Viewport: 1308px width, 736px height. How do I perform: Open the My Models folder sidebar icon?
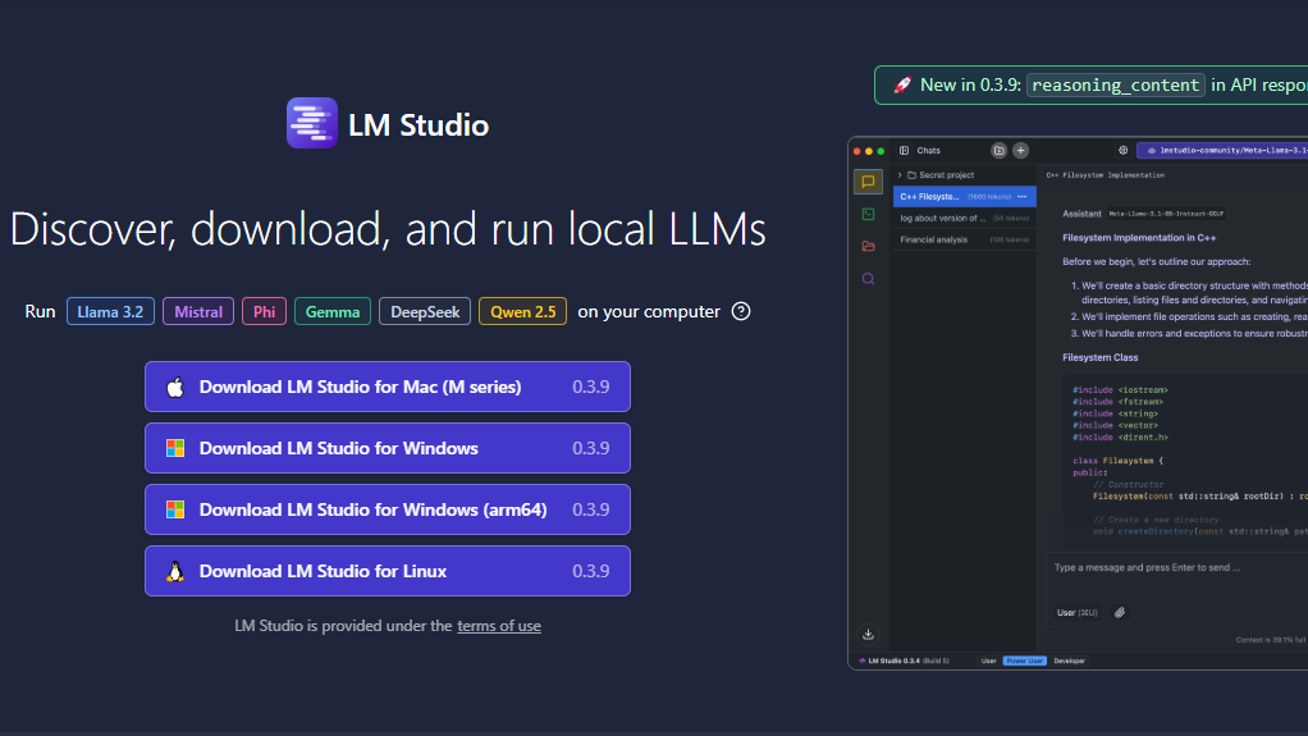coord(868,246)
